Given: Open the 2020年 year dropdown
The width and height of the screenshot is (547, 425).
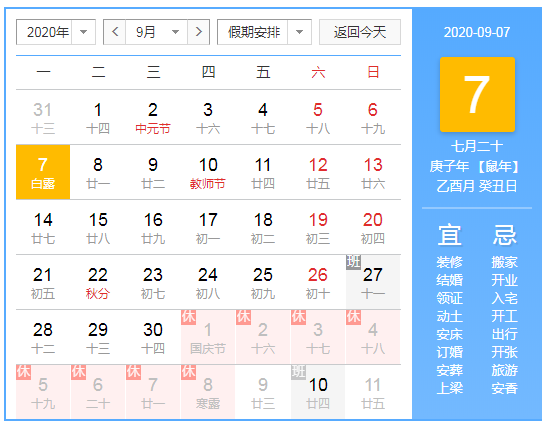Looking at the screenshot, I should click(56, 32).
